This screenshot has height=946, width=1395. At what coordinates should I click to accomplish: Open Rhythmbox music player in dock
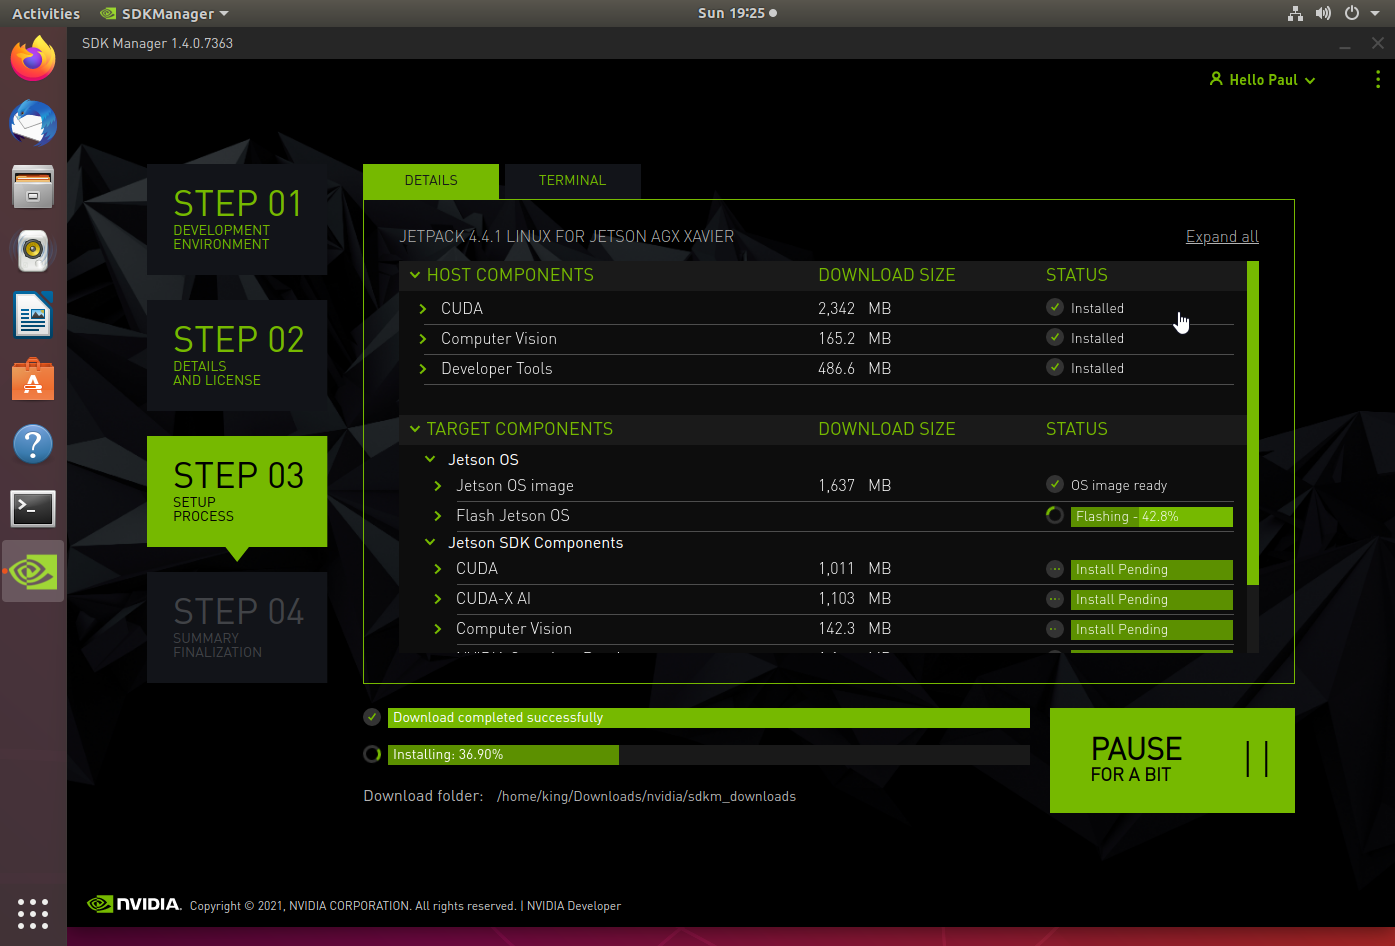tap(33, 251)
